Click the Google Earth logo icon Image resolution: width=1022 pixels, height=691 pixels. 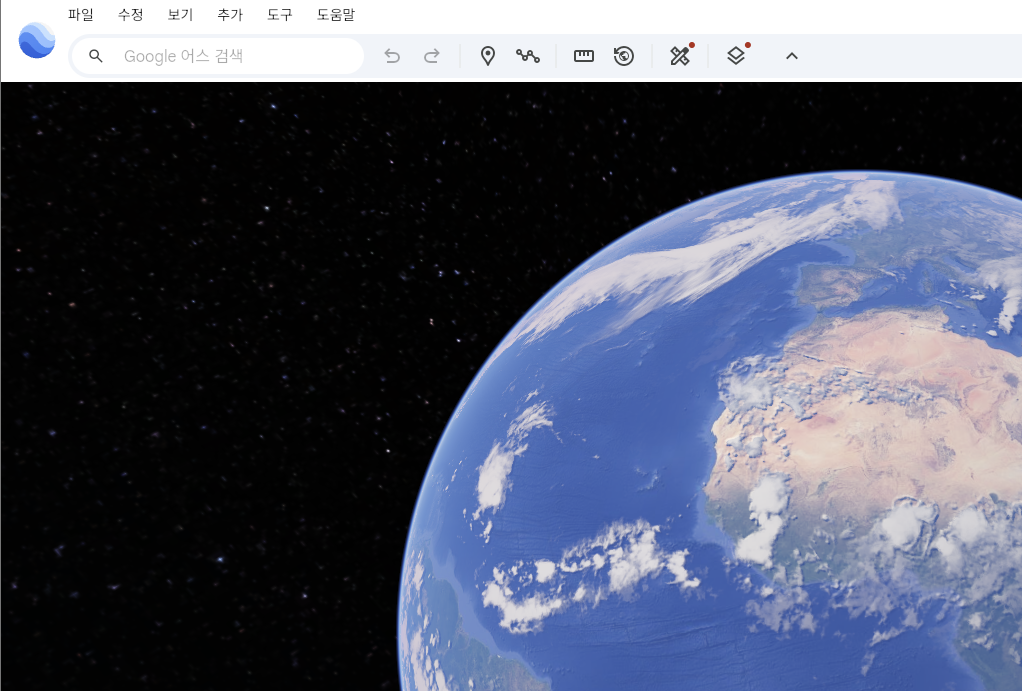coord(36,40)
